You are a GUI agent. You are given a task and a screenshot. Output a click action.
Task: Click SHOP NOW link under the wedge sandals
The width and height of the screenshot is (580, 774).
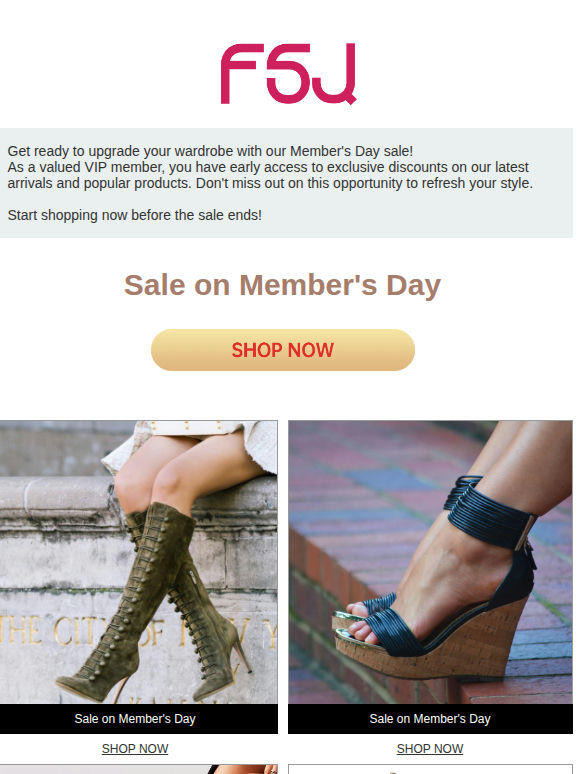[x=430, y=749]
